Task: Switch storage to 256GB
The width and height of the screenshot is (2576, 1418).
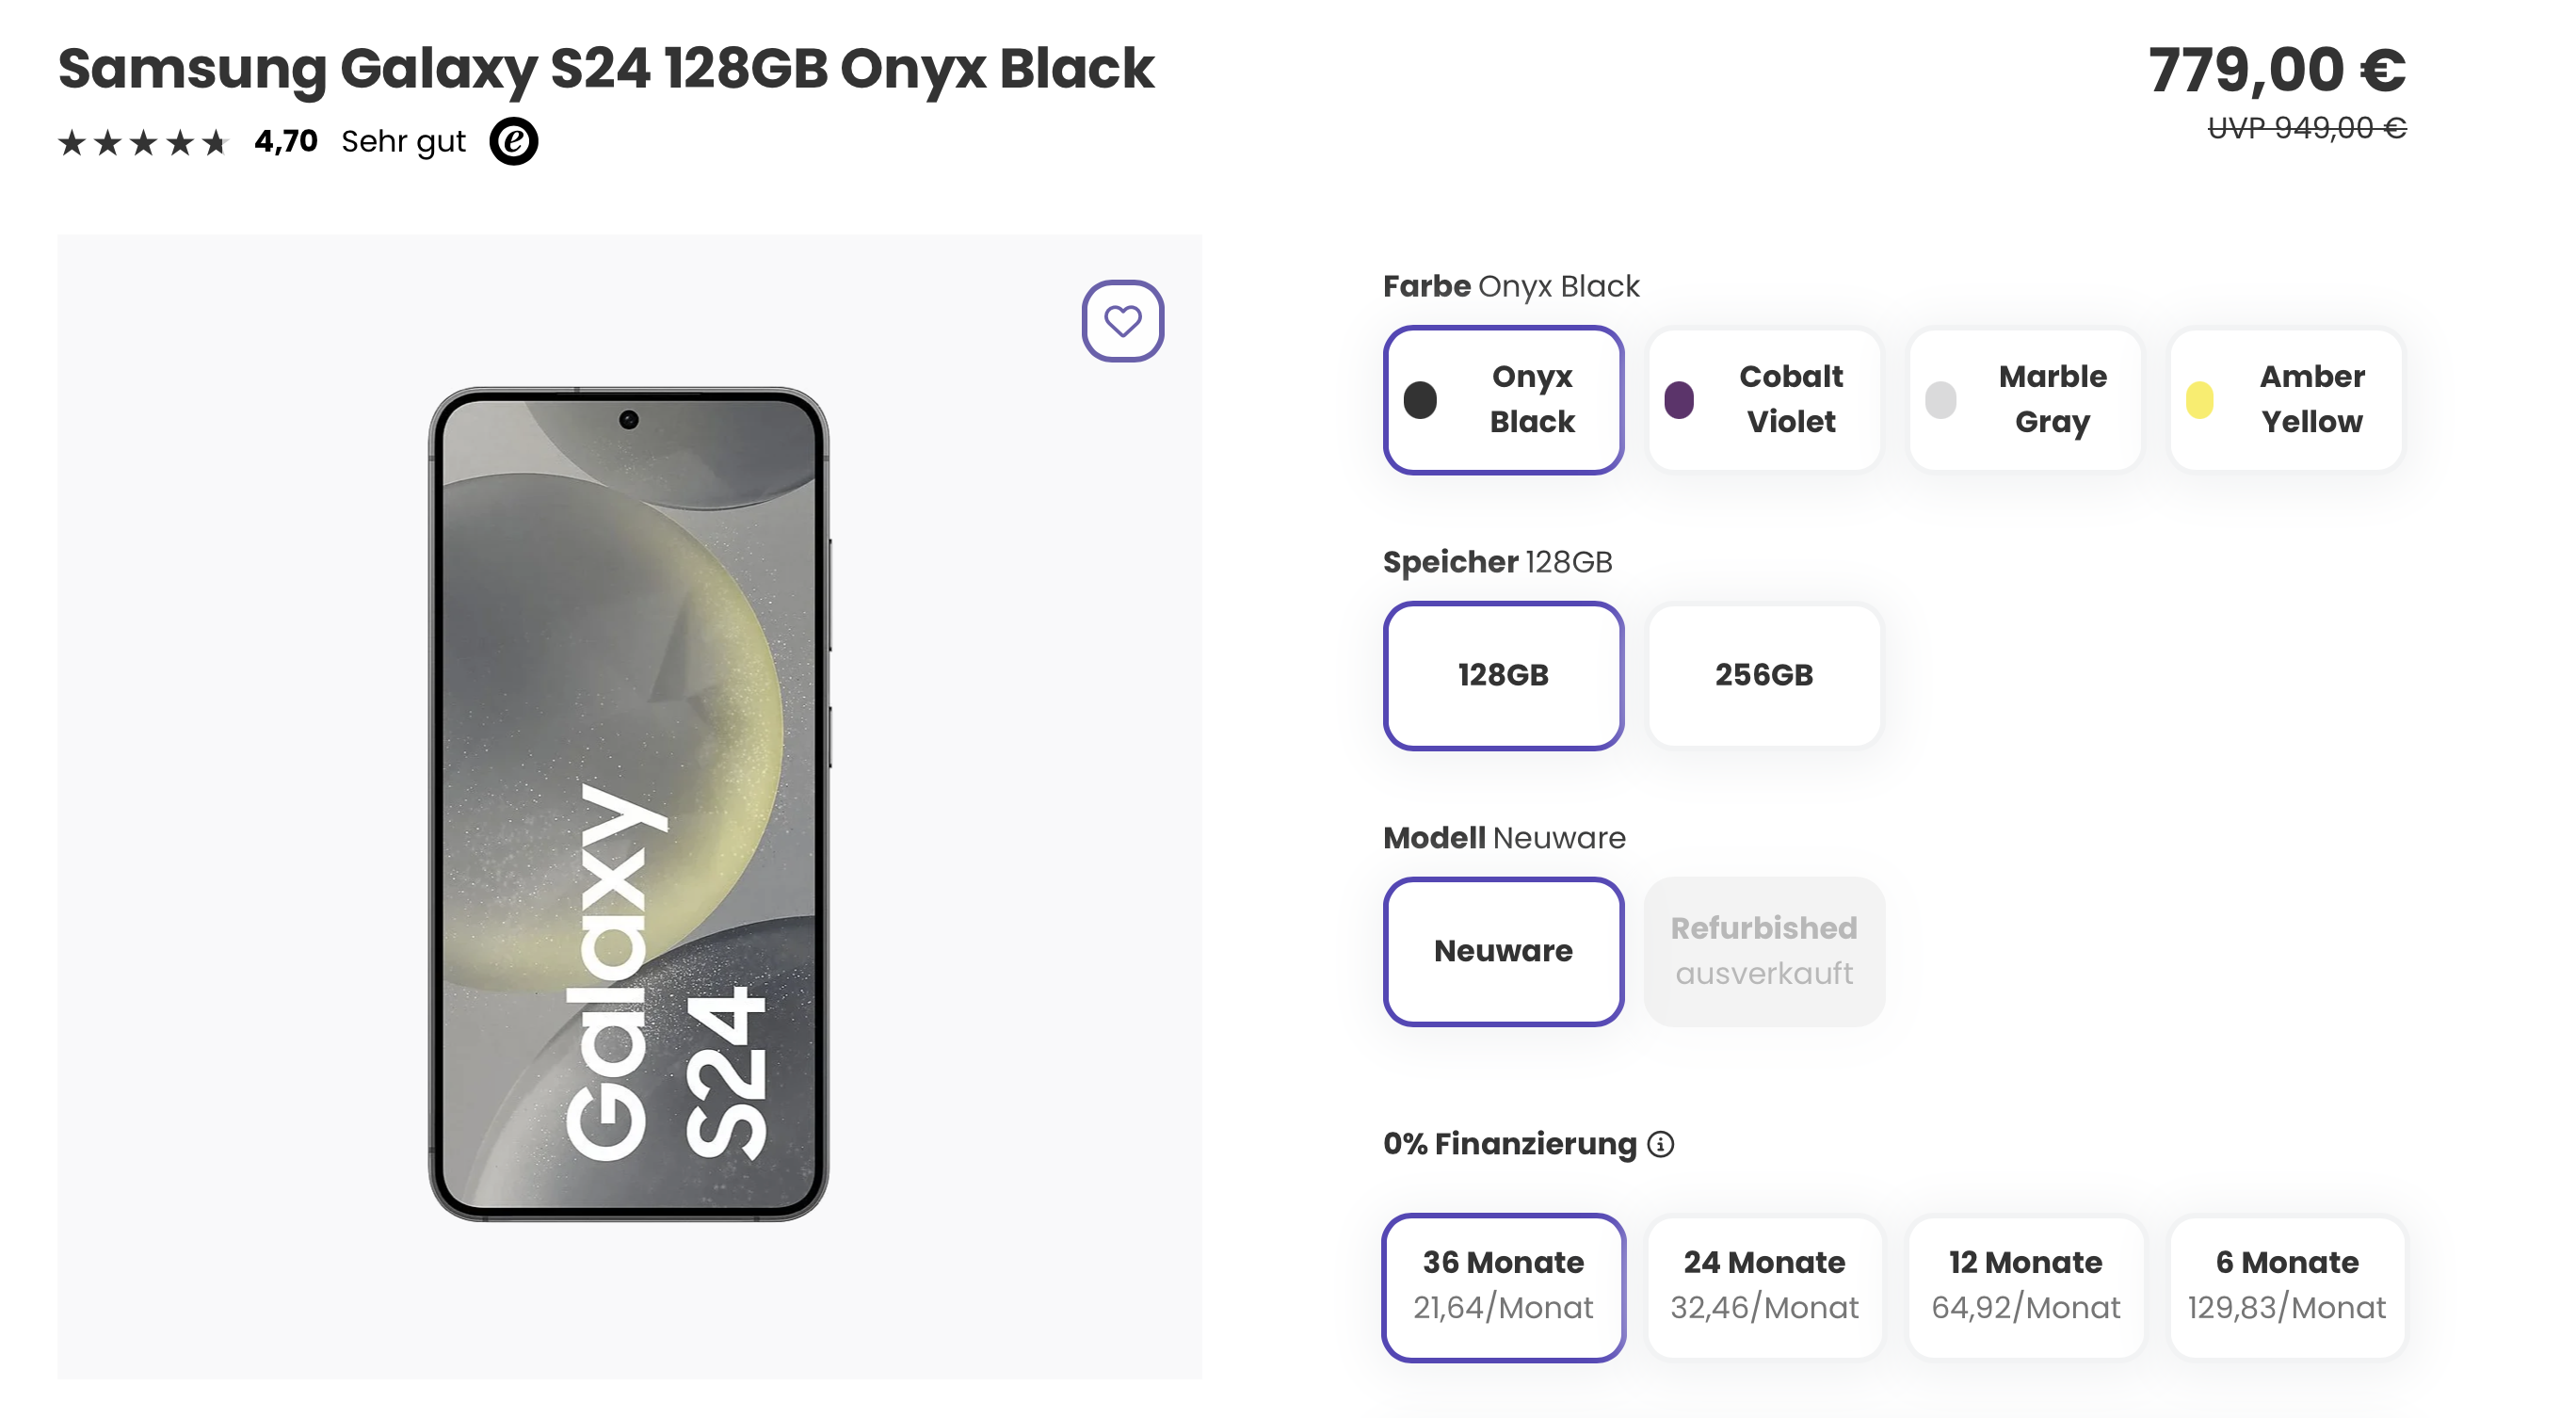Action: [1764, 676]
